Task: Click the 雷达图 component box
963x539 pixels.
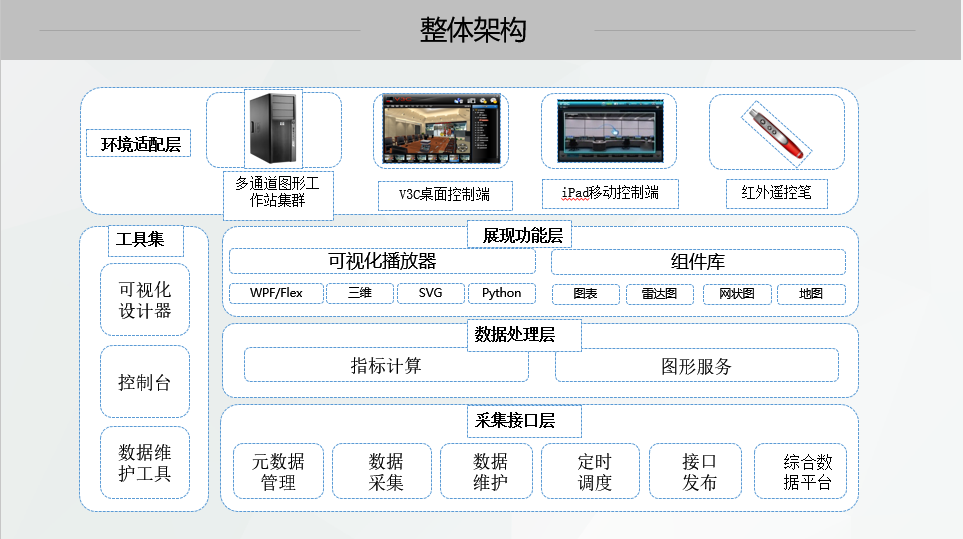Action: point(660,294)
